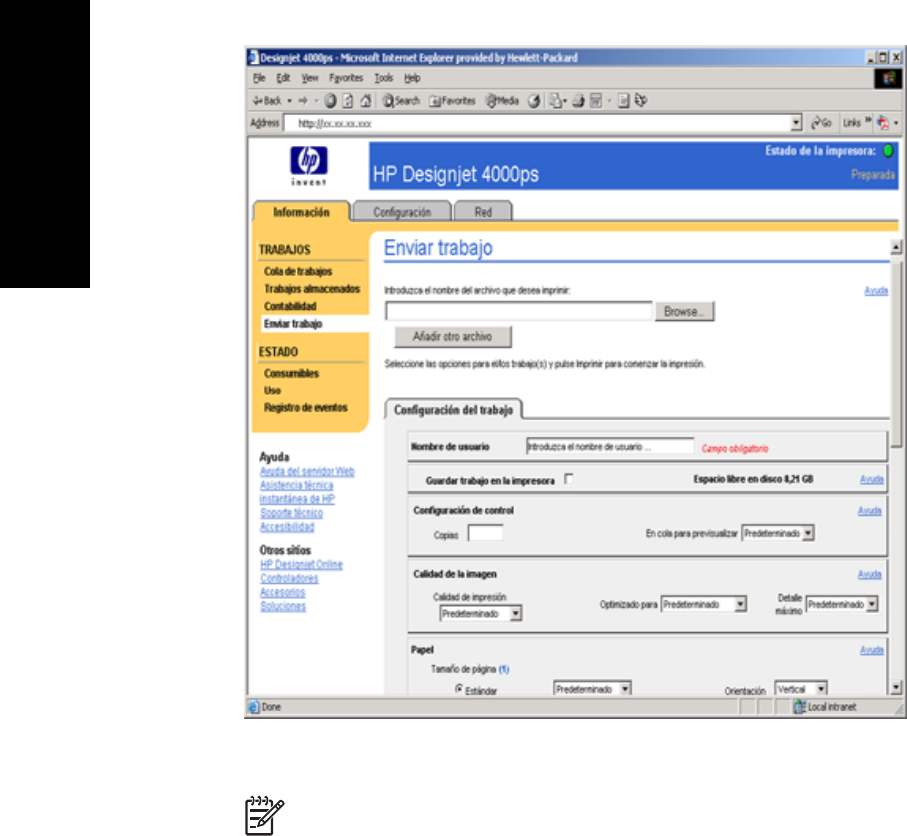Open the Optimizado para dropdown
The height and width of the screenshot is (836, 907).
click(x=704, y=604)
